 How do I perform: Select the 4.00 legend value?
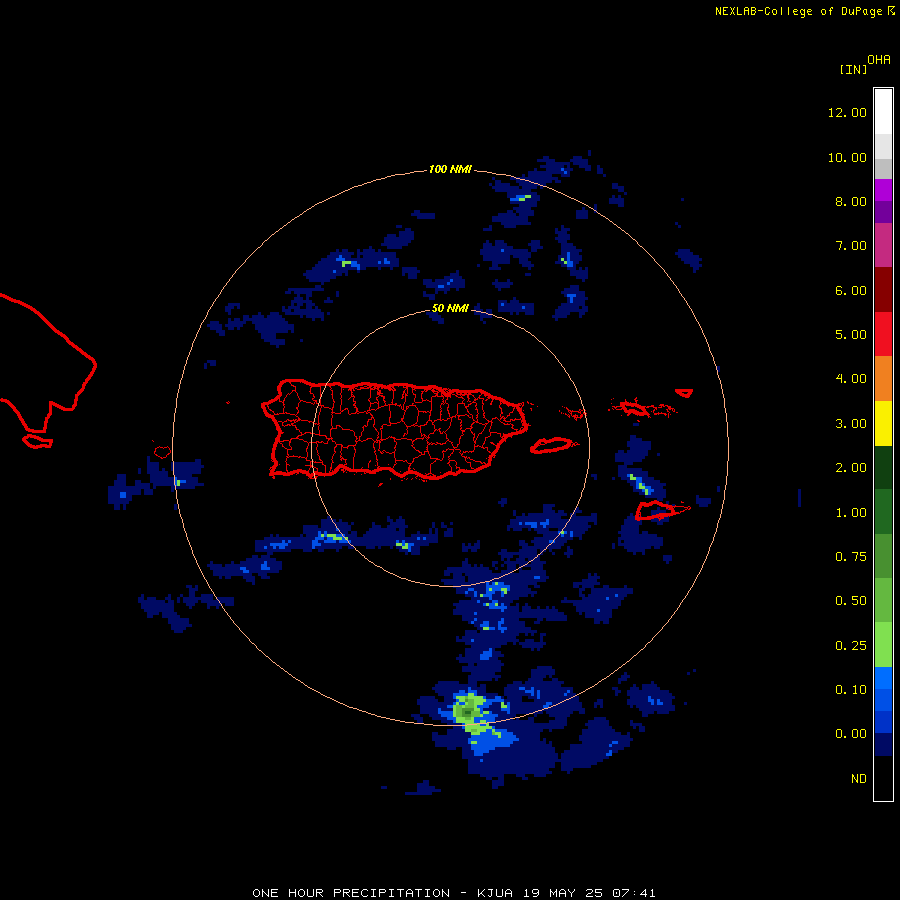coord(851,379)
